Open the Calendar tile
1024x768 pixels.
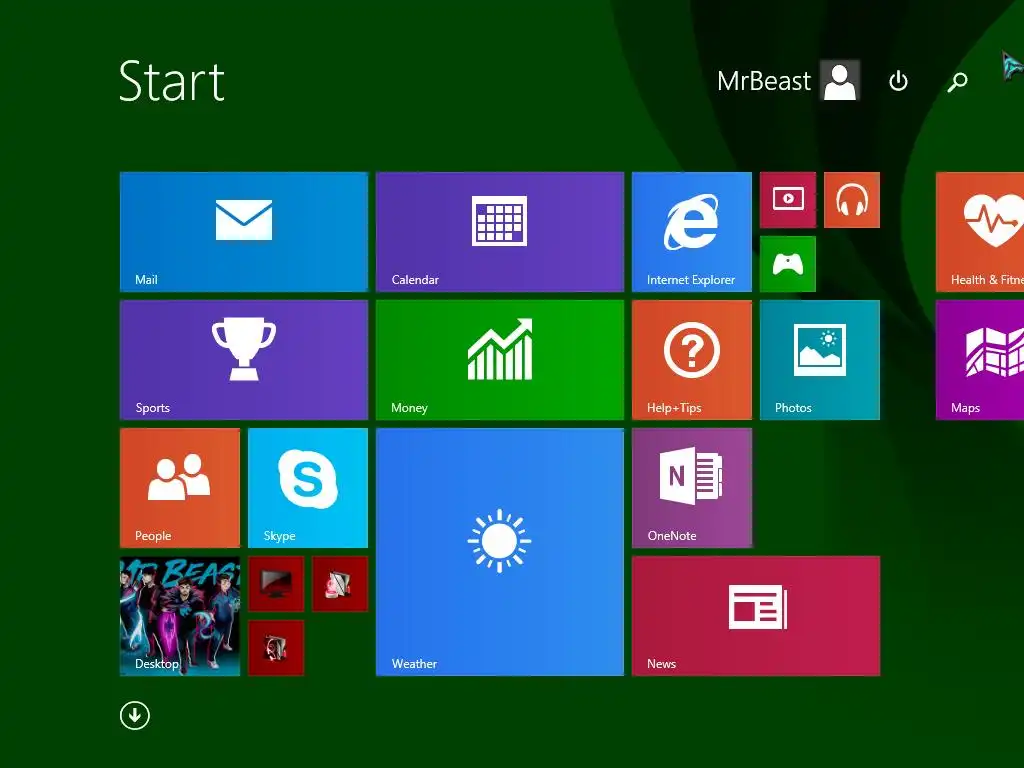tap(500, 231)
